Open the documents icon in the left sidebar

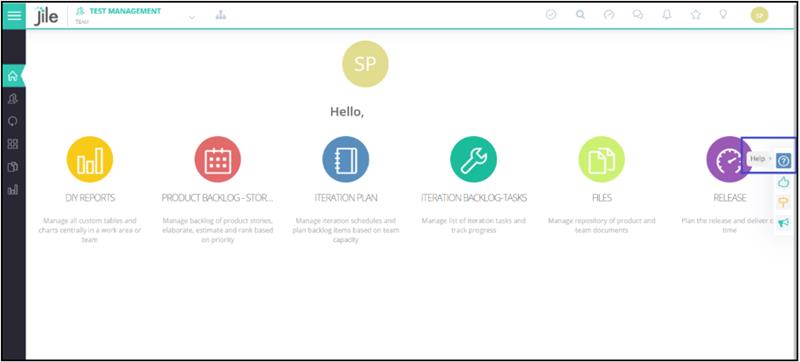click(x=13, y=167)
